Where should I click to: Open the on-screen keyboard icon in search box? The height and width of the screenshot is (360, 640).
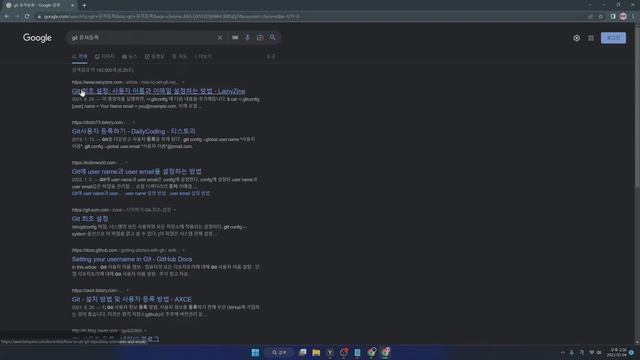(x=235, y=38)
